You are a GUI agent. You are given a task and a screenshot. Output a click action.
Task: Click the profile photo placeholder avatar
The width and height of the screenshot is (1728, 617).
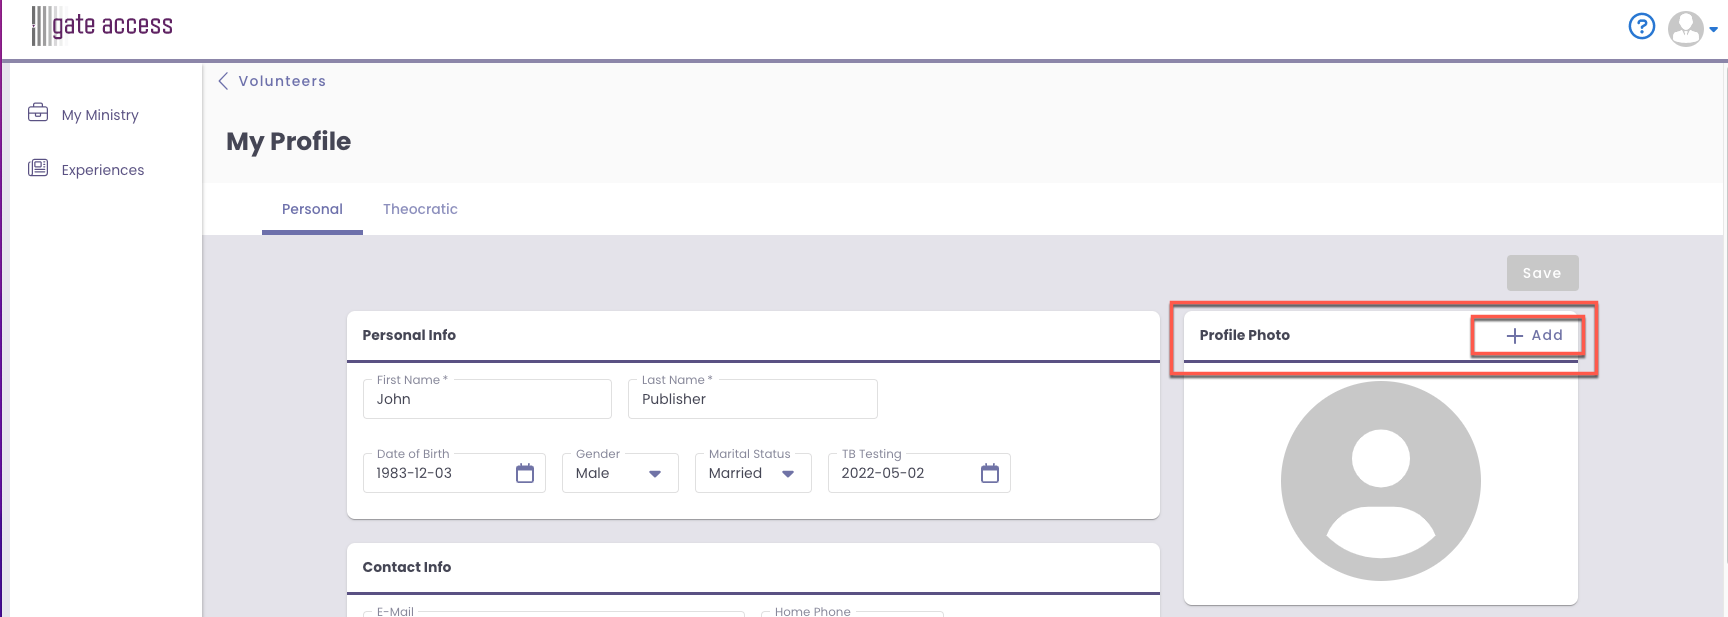pos(1380,481)
